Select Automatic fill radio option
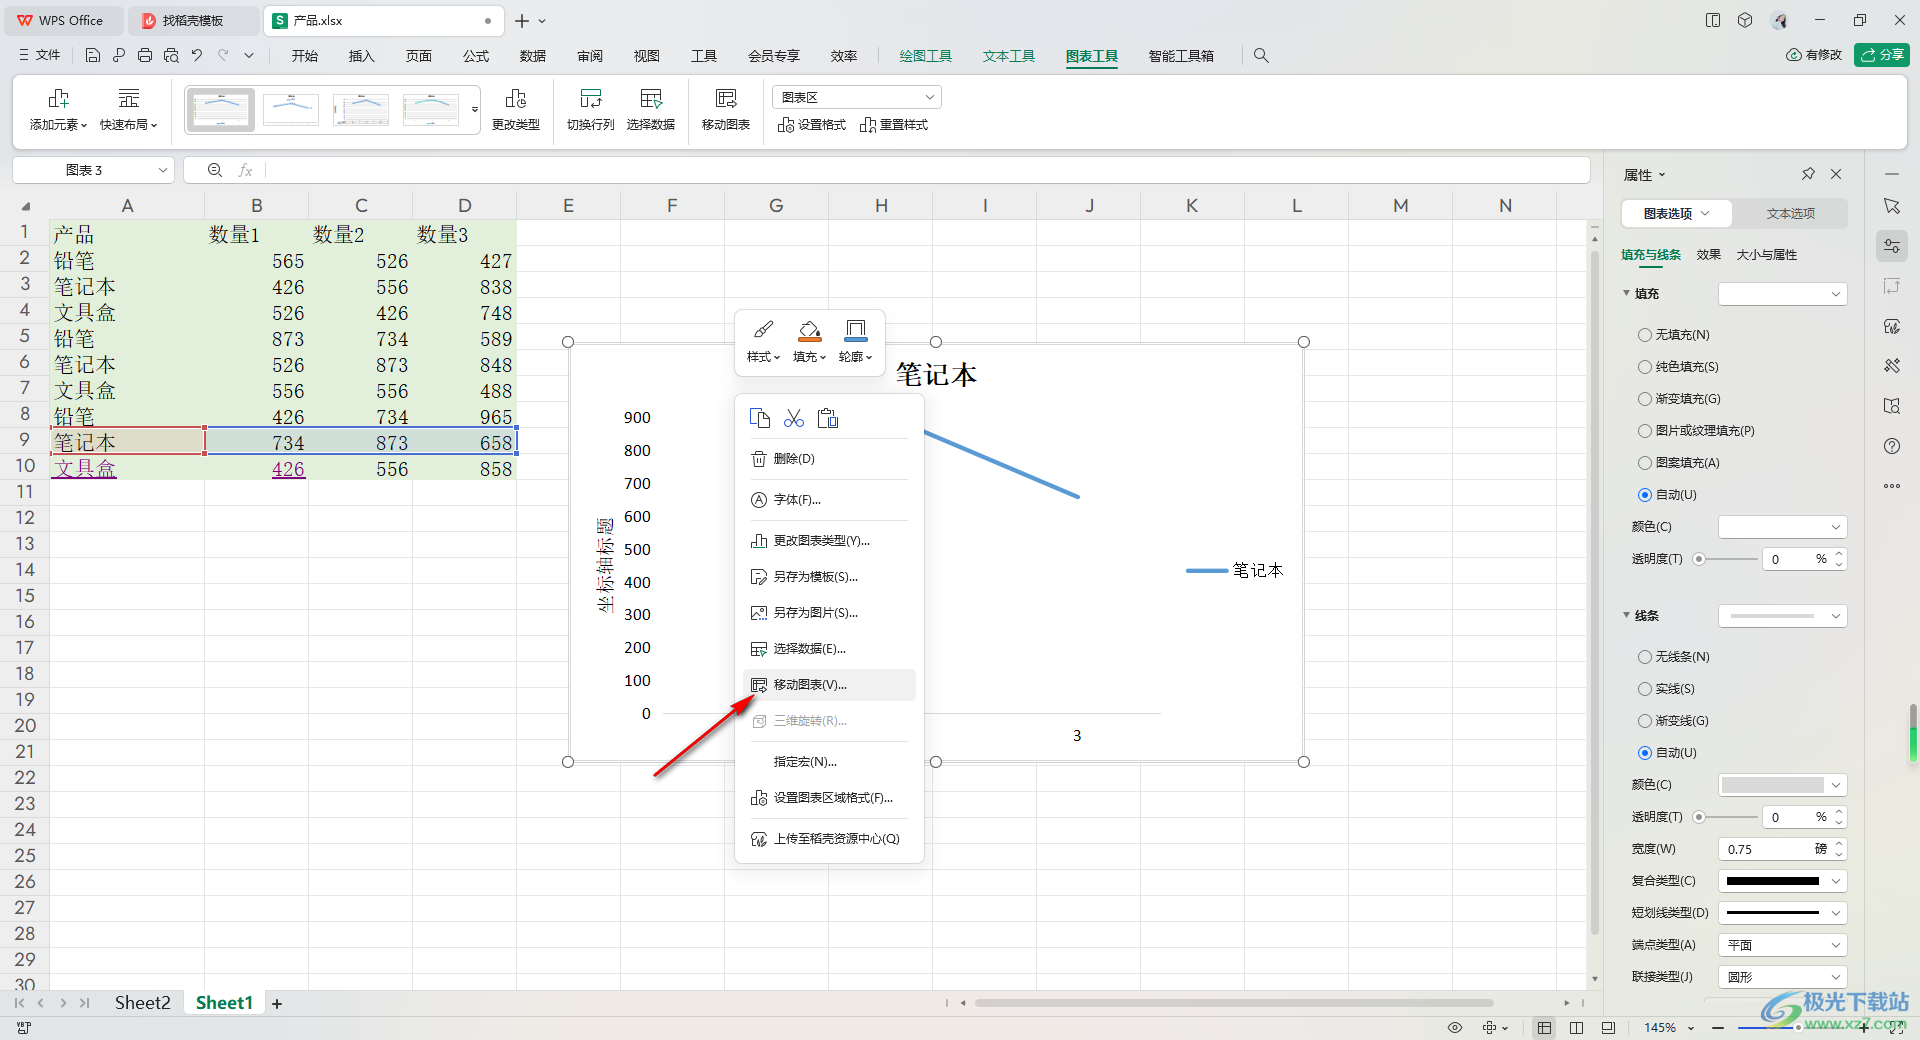Viewport: 1920px width, 1040px height. coord(1645,495)
